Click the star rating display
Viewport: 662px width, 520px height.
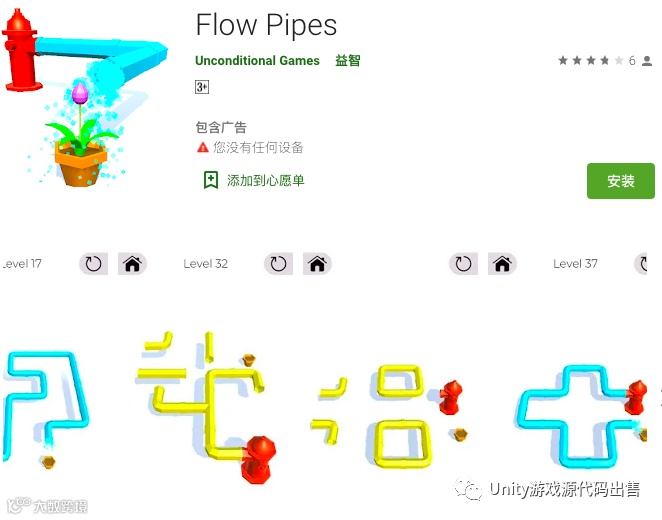[591, 61]
